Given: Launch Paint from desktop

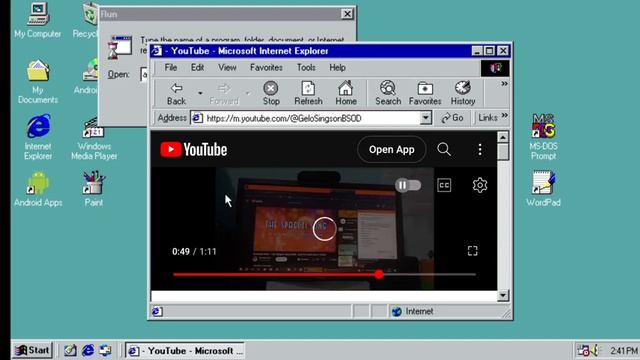Looking at the screenshot, I should (94, 189).
